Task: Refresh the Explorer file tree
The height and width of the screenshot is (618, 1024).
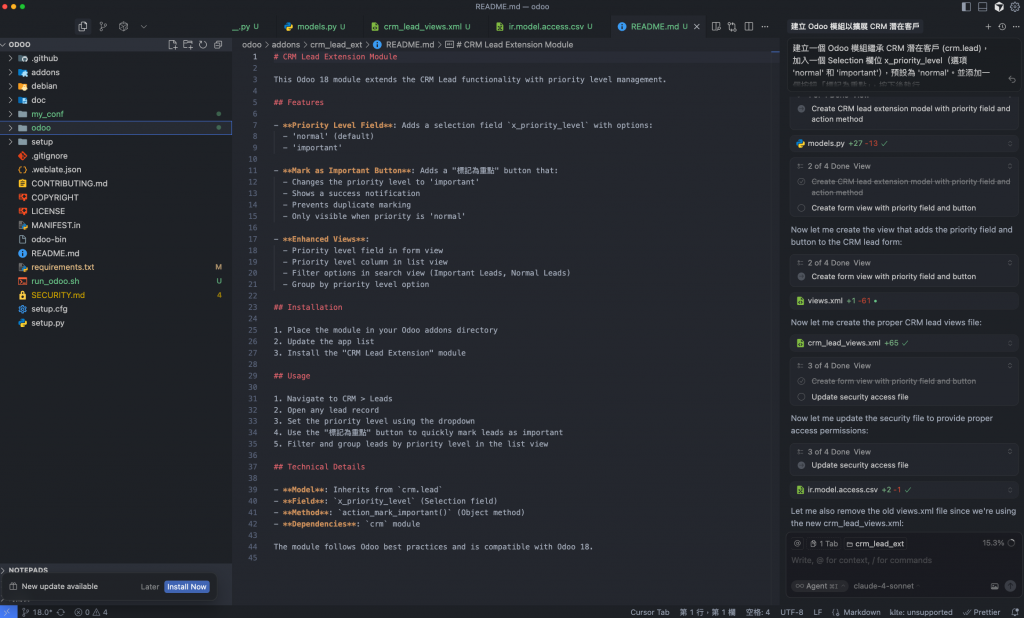Action: coord(203,44)
